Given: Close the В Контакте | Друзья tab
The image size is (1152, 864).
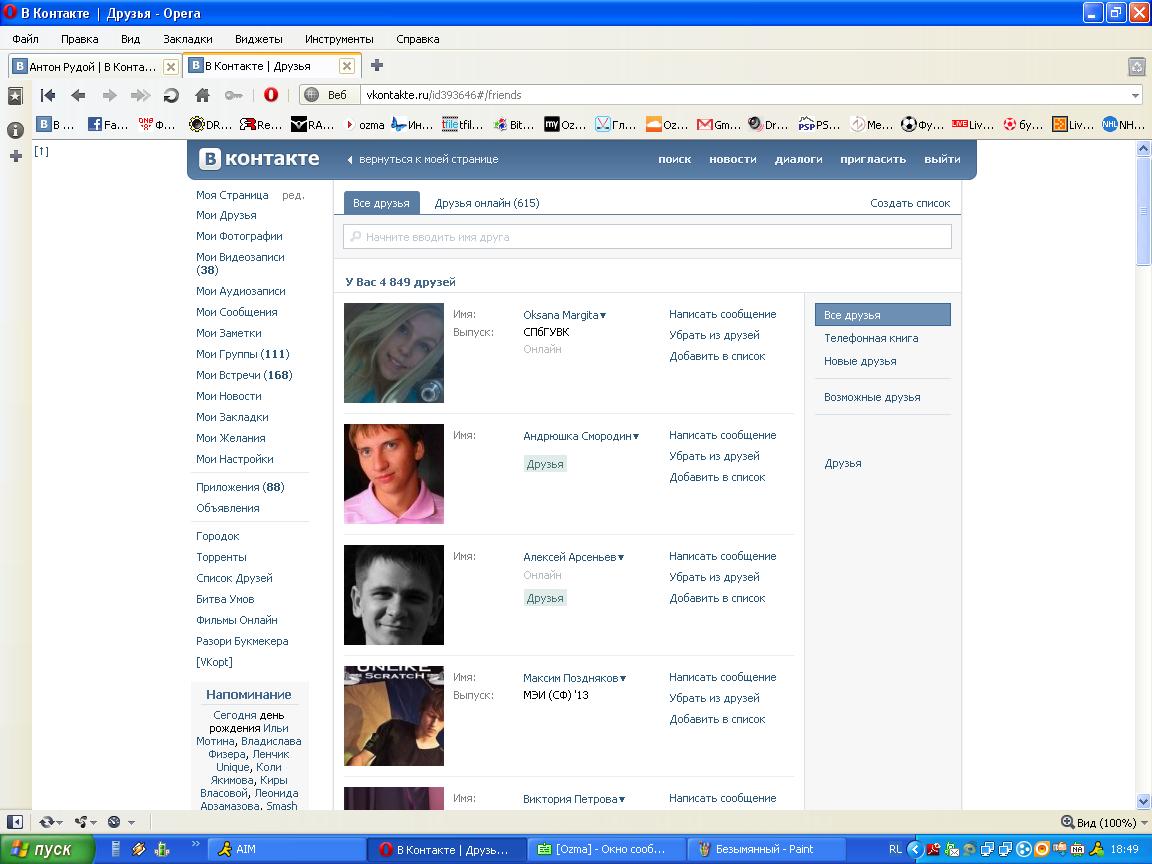Looking at the screenshot, I should pos(347,66).
